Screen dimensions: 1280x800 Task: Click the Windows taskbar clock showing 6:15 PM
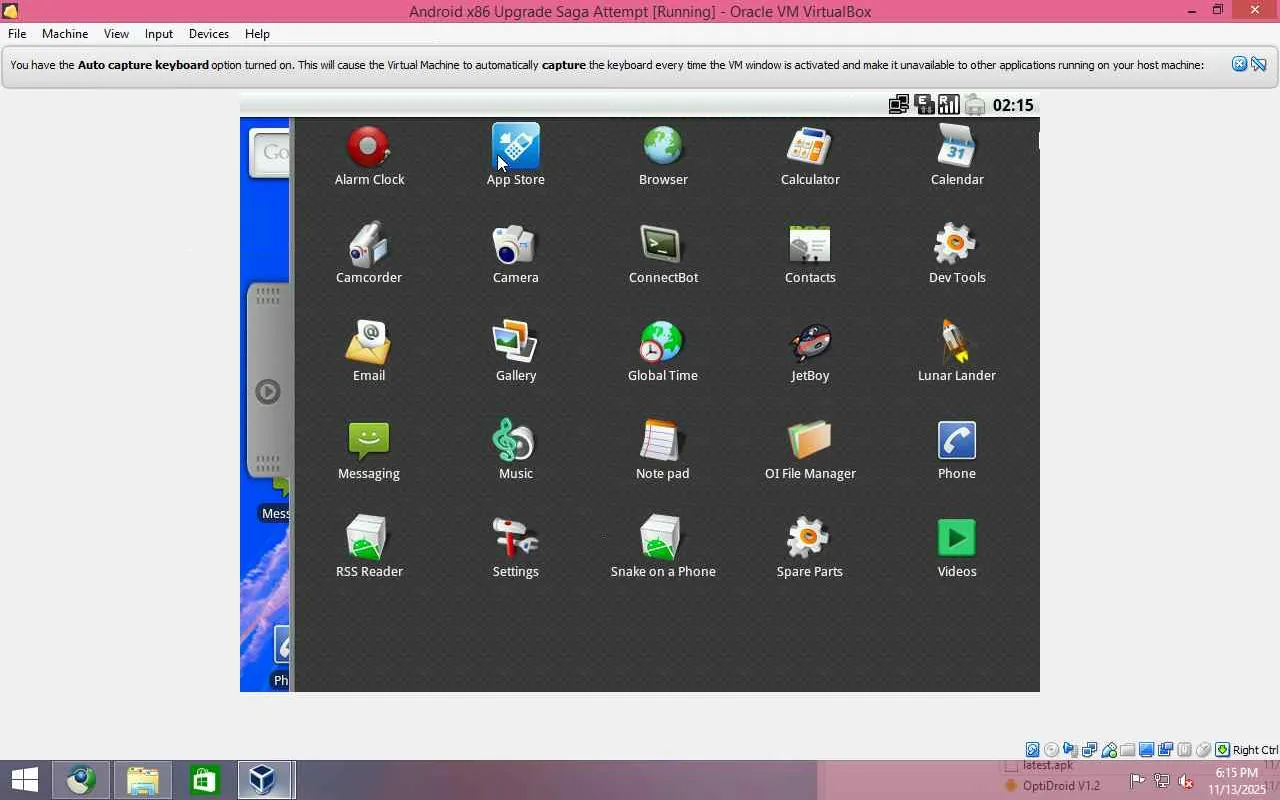coord(1237,781)
